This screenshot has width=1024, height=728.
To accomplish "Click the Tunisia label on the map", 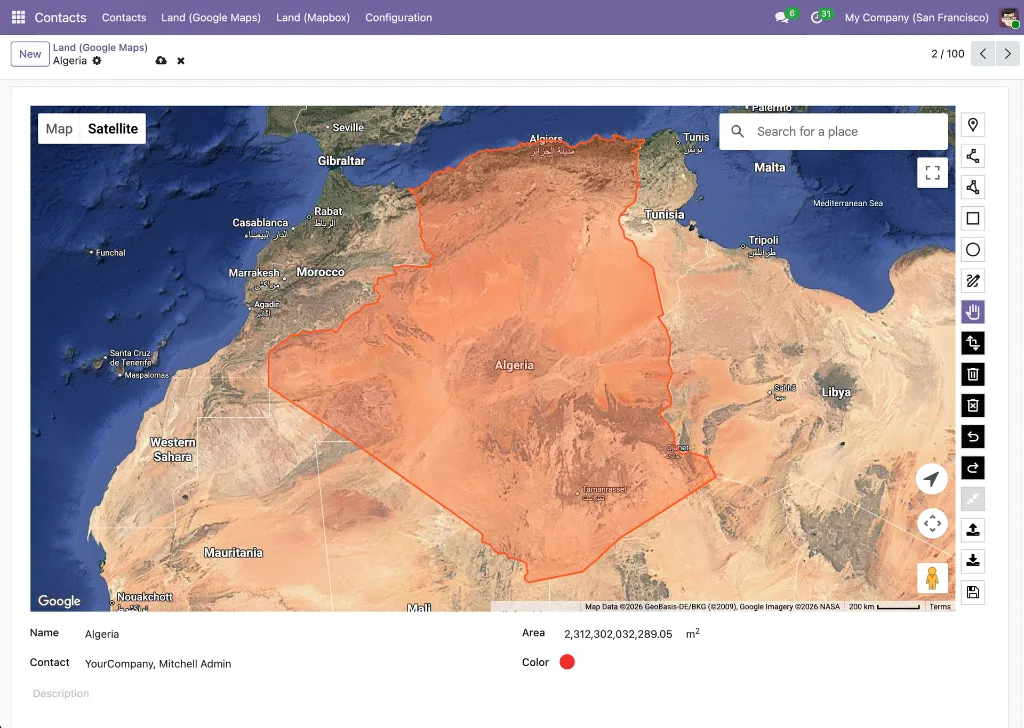I will click(x=664, y=214).
